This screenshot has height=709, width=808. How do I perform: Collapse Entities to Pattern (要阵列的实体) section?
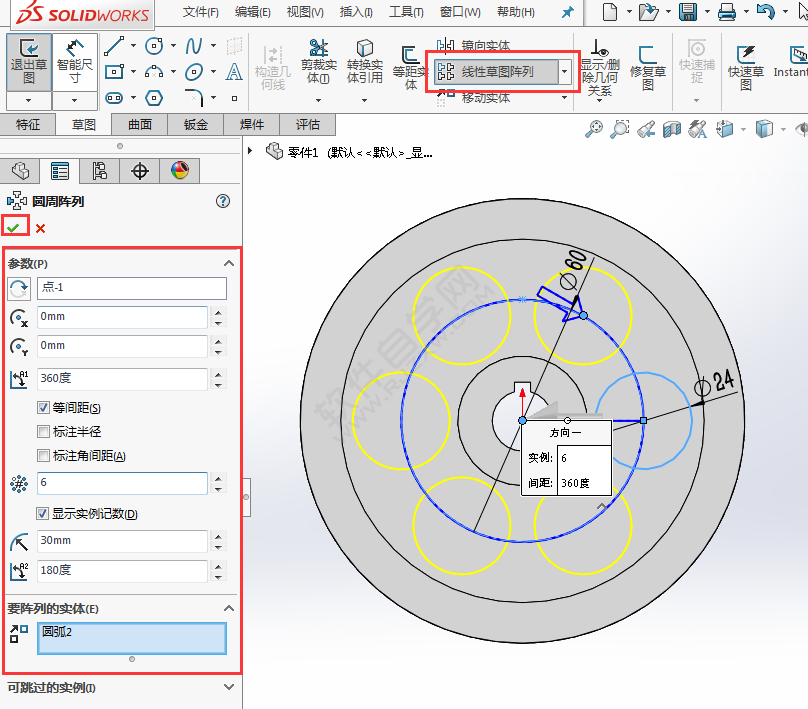[229, 608]
